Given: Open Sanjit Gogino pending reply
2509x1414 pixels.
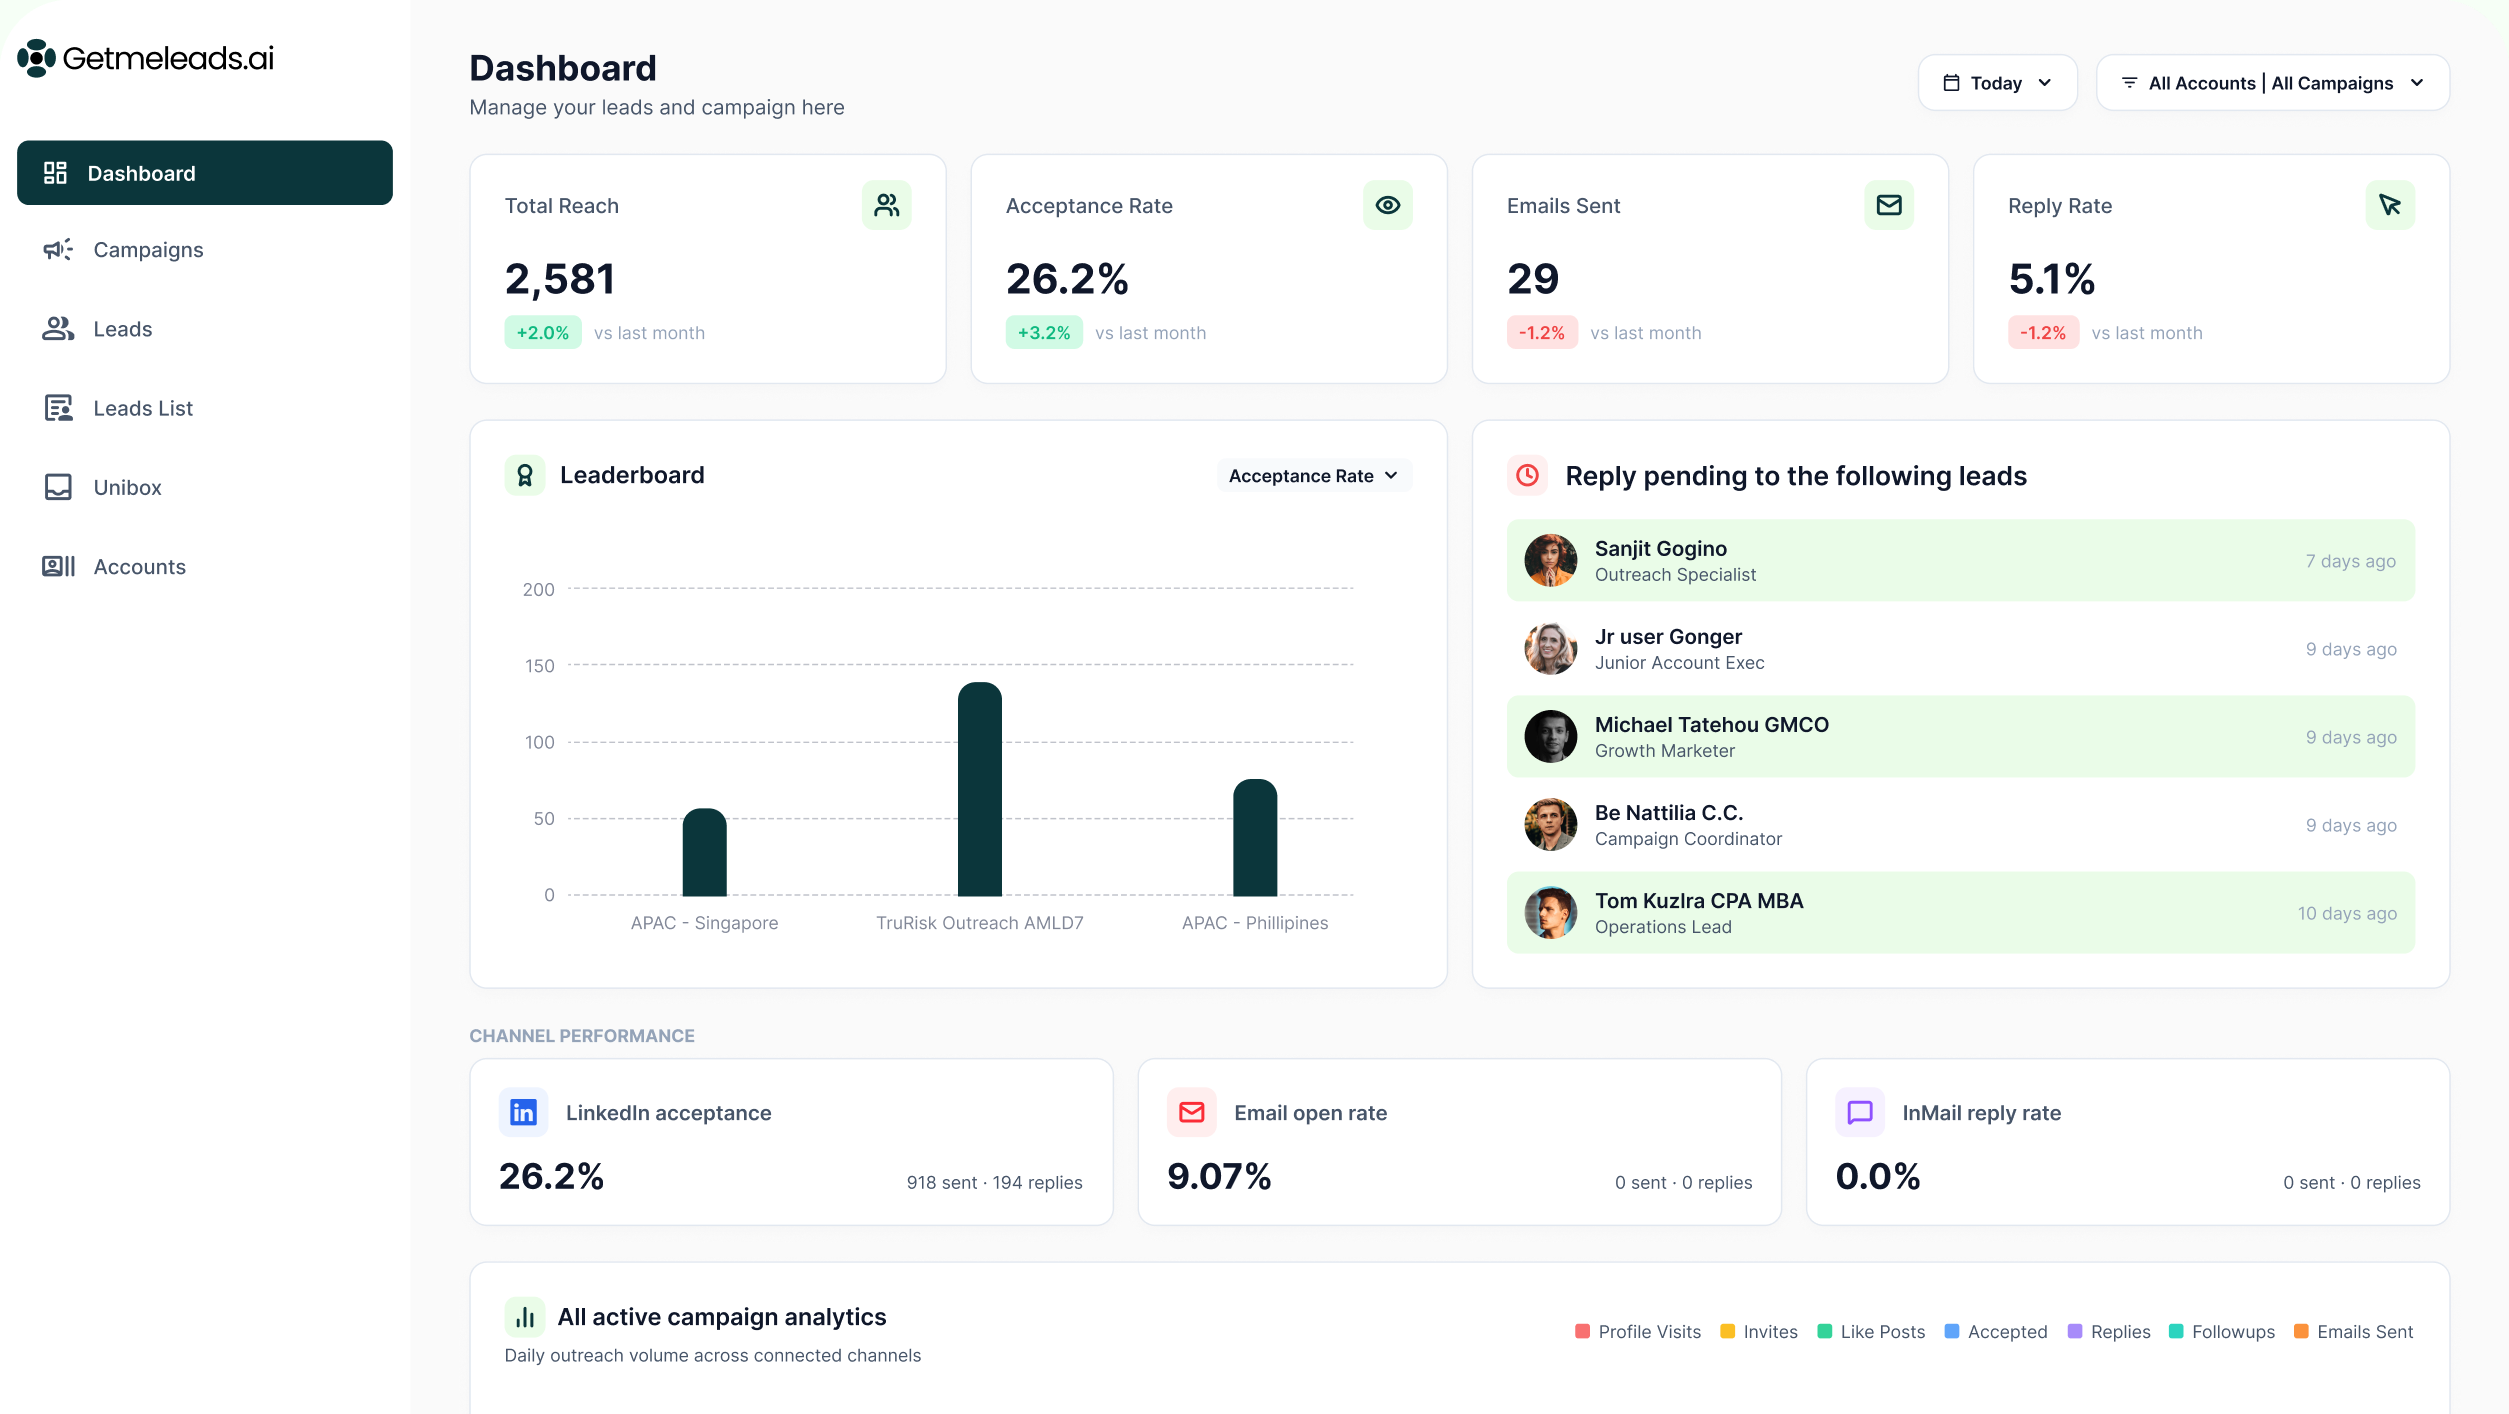Looking at the screenshot, I should point(1960,560).
